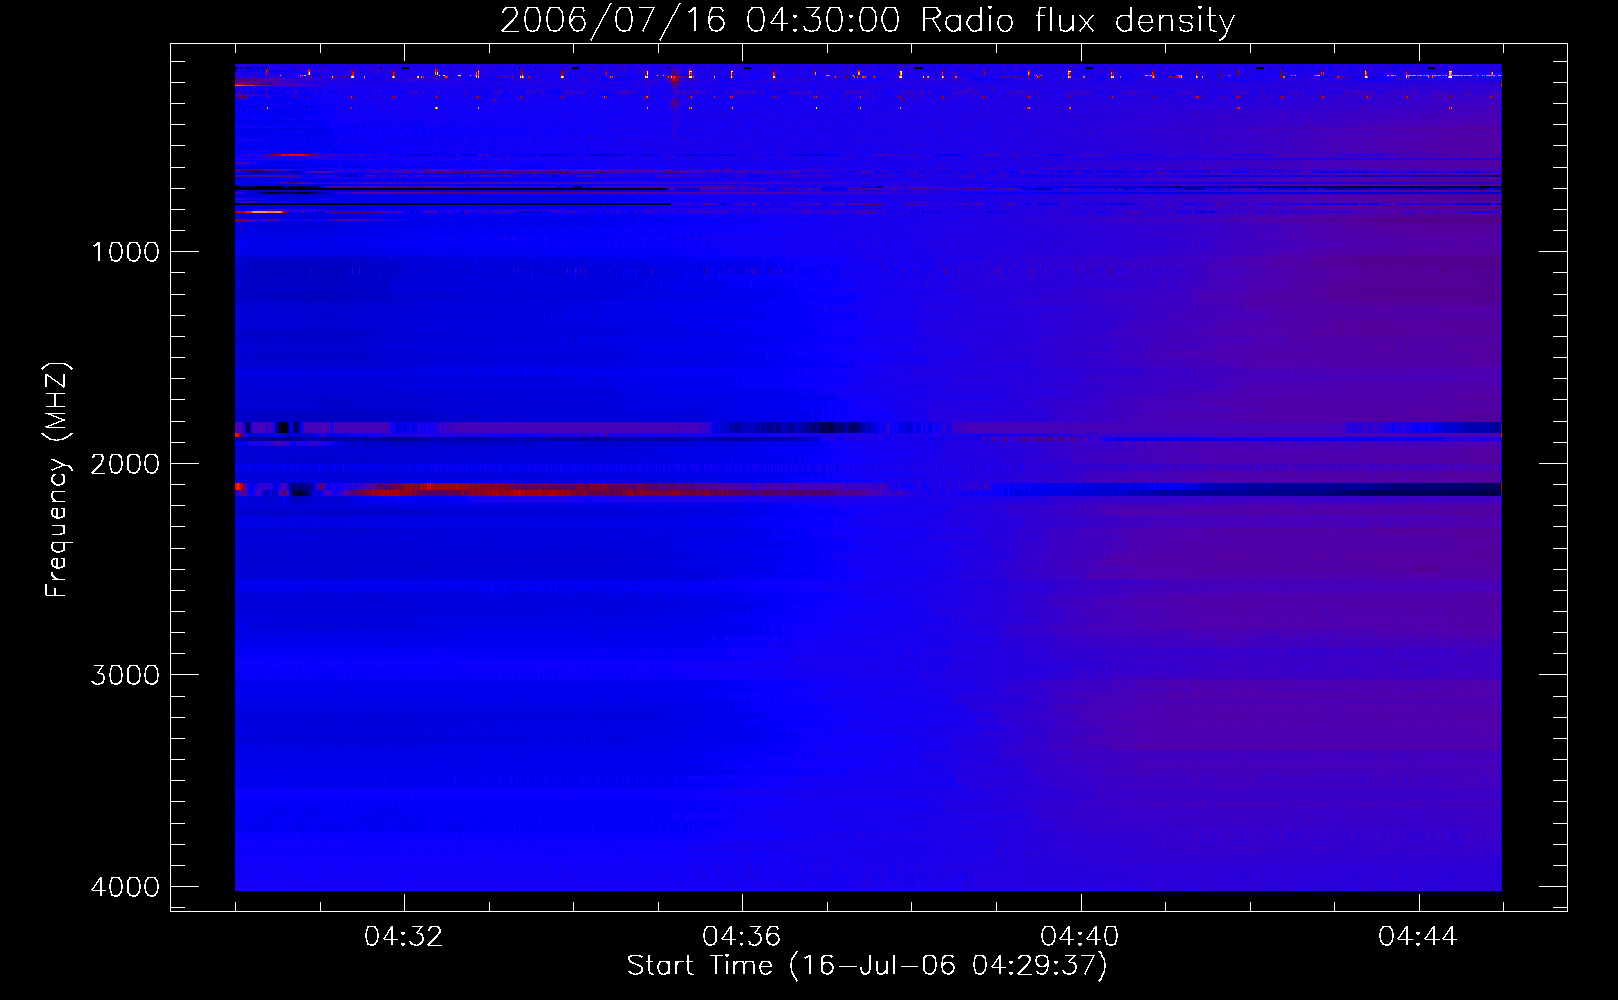Click the 1000 frequency tick label
1618x1000 pixels.
pos(125,252)
